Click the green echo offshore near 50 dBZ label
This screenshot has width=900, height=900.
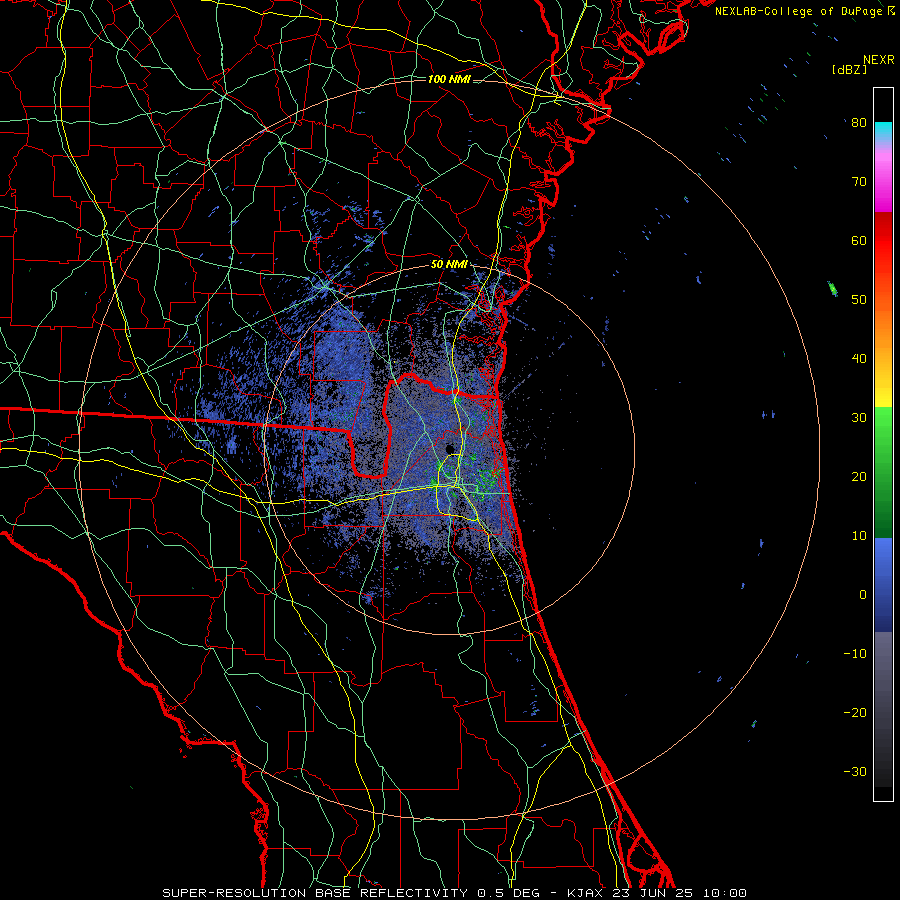(832, 289)
